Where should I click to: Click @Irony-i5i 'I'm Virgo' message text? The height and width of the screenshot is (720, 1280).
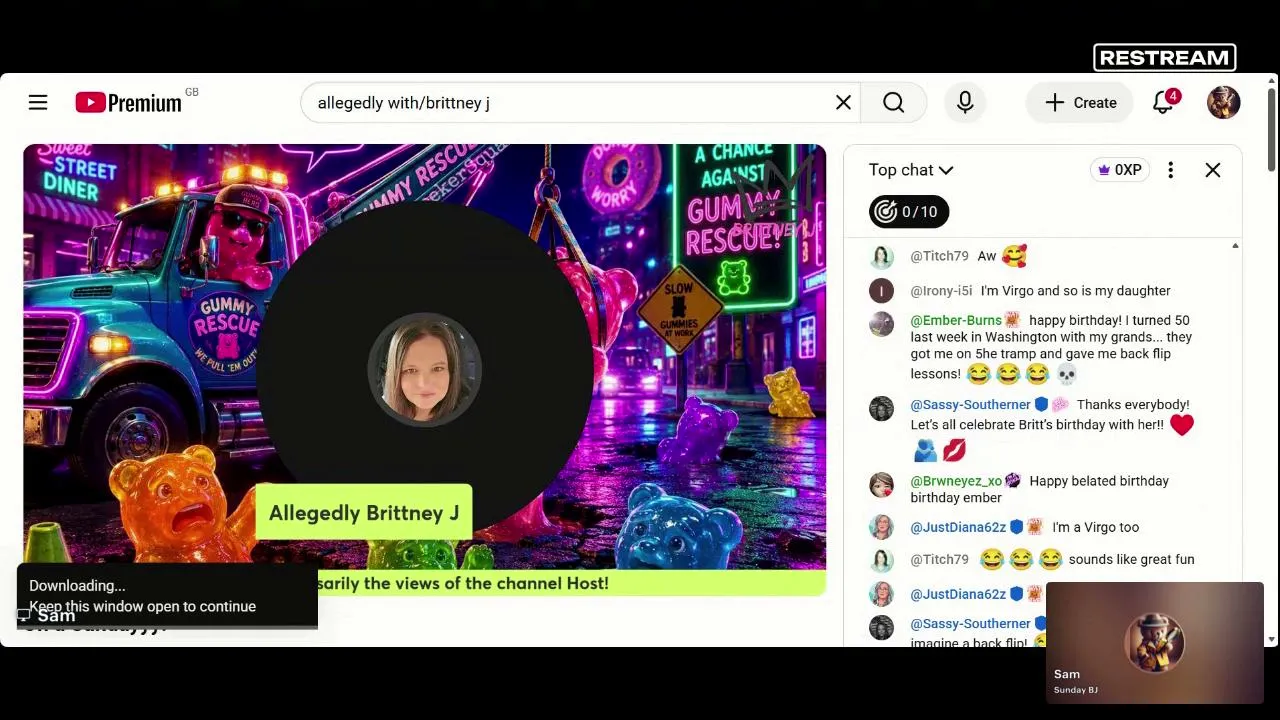(1075, 291)
